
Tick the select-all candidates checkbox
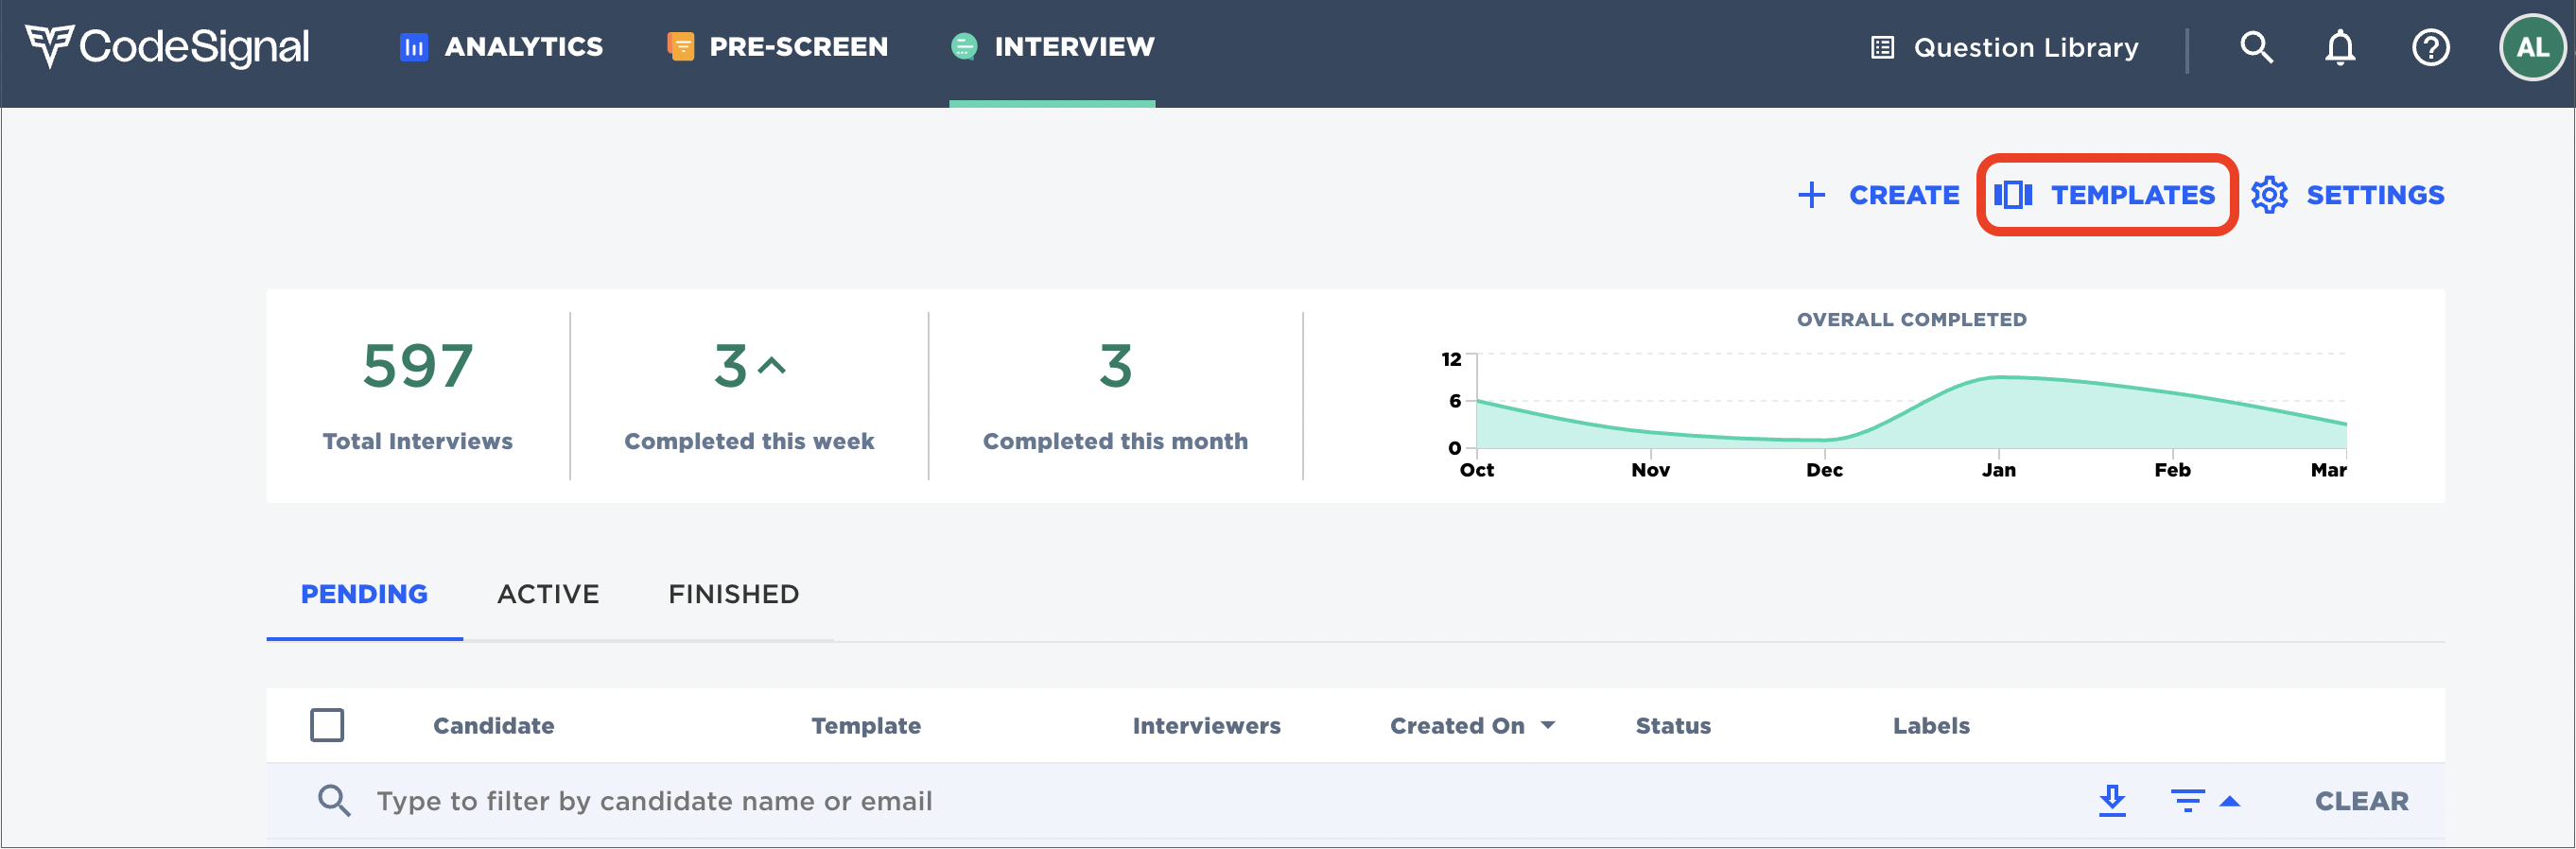pyautogui.click(x=327, y=725)
